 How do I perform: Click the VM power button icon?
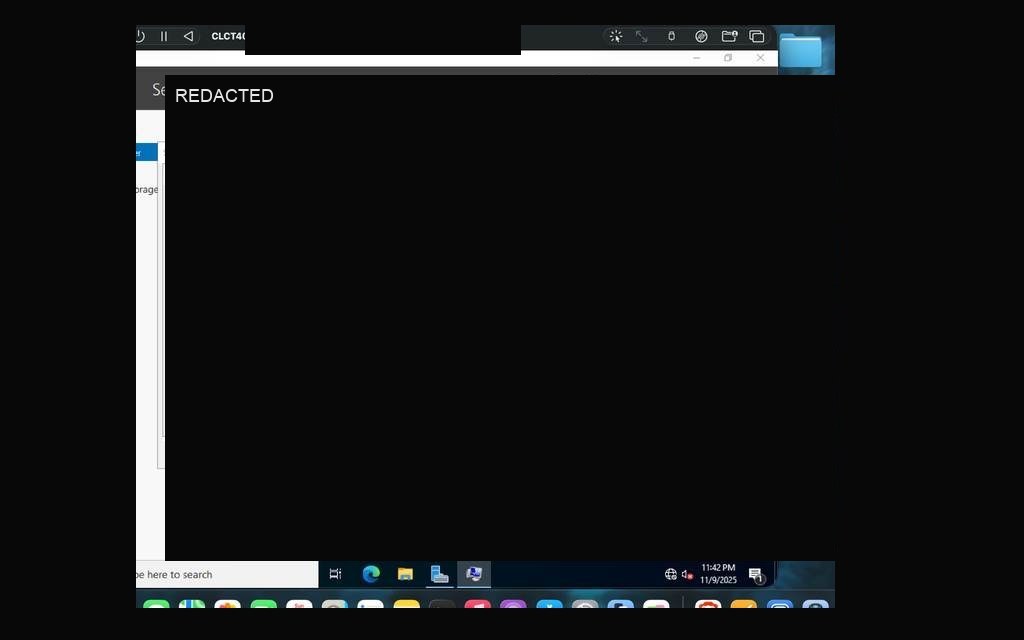pos(140,37)
